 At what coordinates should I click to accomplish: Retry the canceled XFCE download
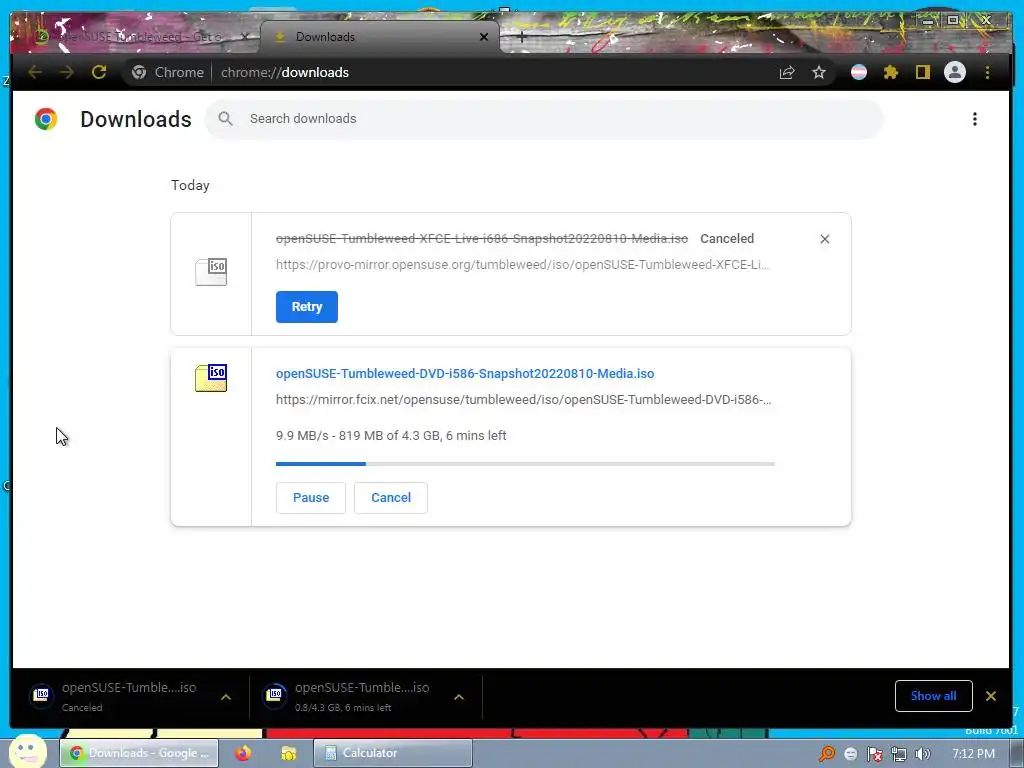pos(307,307)
